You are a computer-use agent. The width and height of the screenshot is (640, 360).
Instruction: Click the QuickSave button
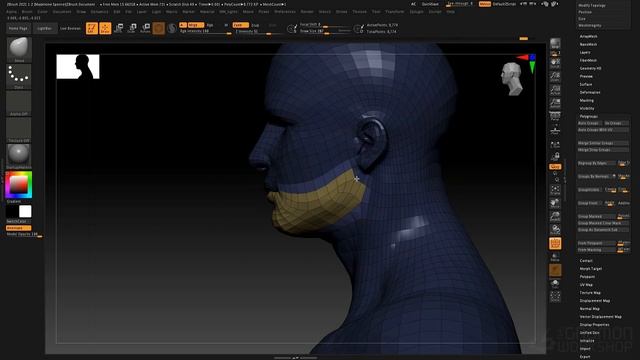[430, 4]
